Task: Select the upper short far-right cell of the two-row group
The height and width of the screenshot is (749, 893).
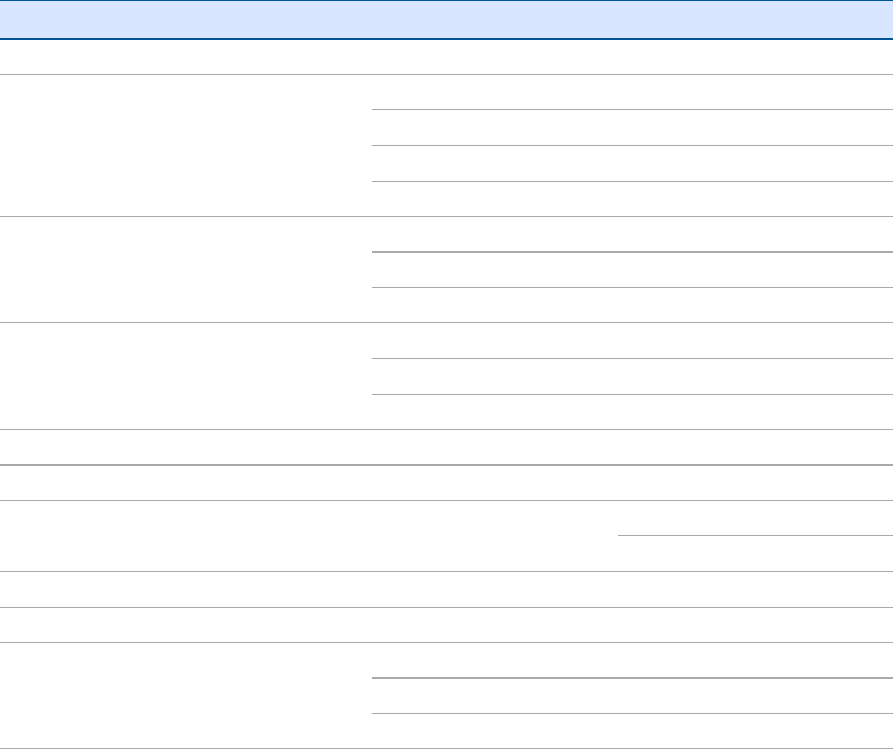Action: coord(755,518)
